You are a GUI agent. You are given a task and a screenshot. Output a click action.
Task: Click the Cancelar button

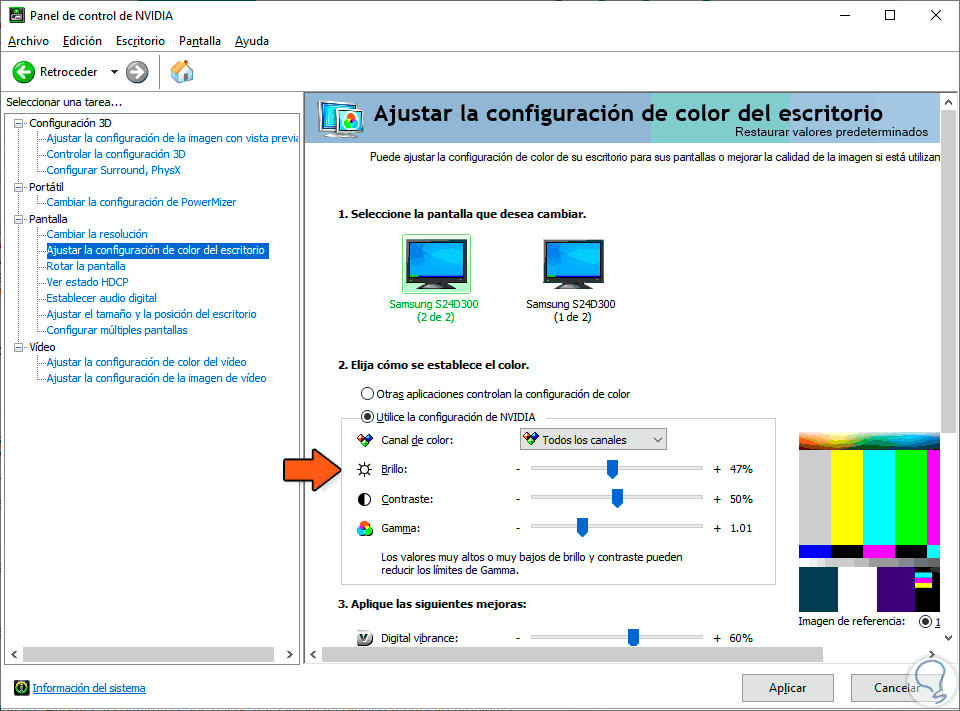(x=896, y=688)
